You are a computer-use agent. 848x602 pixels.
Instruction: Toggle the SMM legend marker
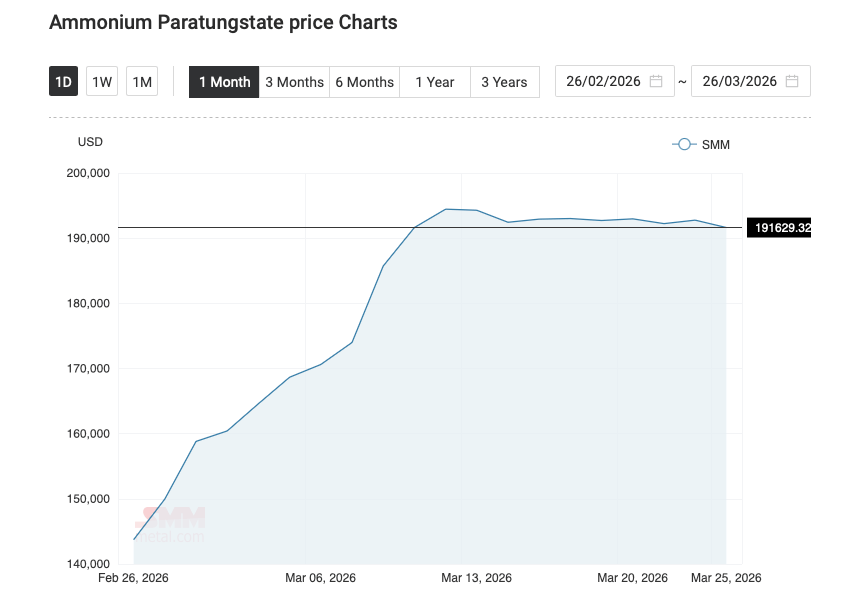coord(684,145)
